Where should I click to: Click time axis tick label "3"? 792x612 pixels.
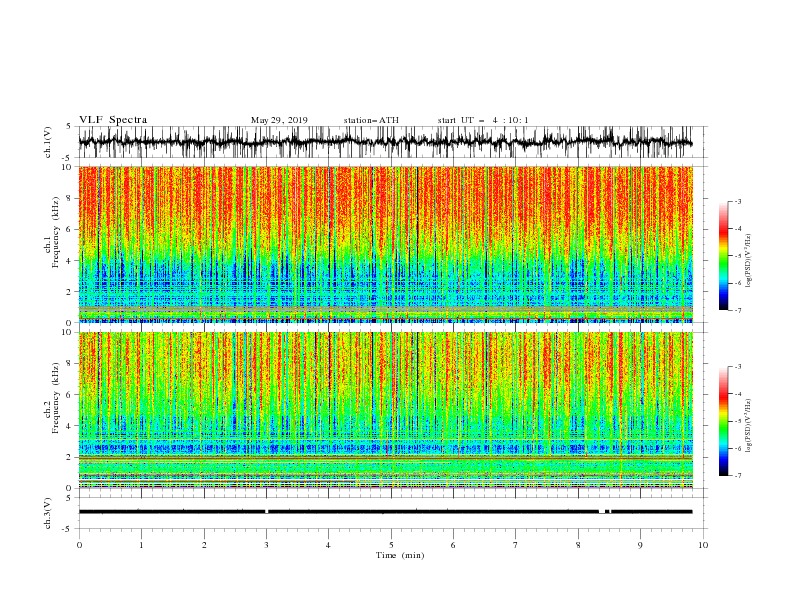click(266, 545)
